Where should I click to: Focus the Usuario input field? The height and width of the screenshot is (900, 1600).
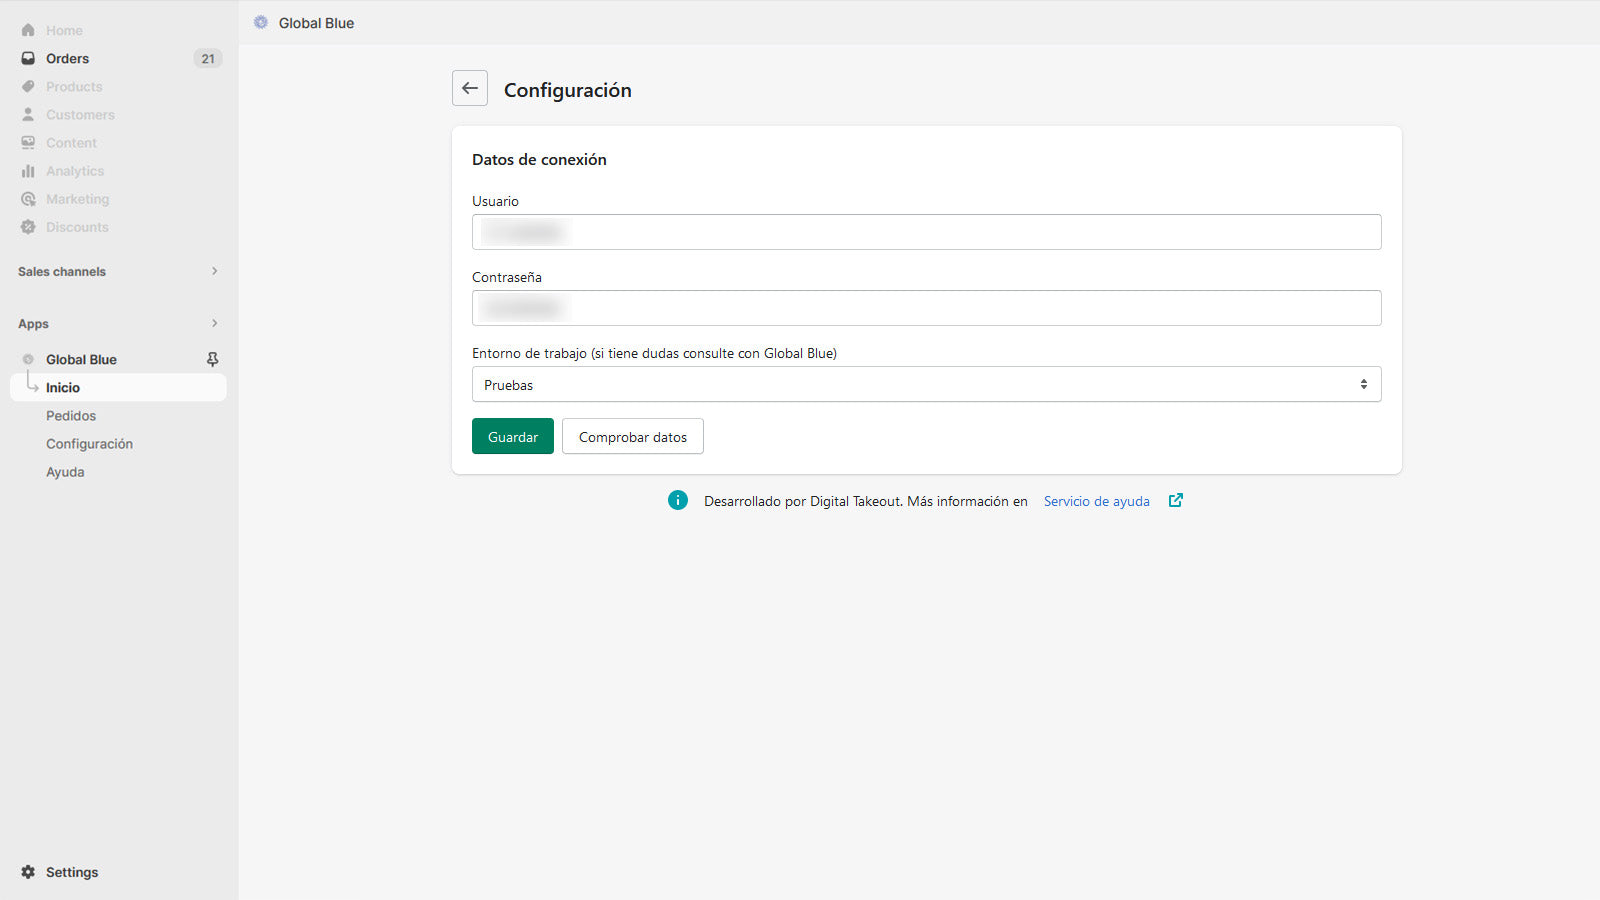[926, 232]
